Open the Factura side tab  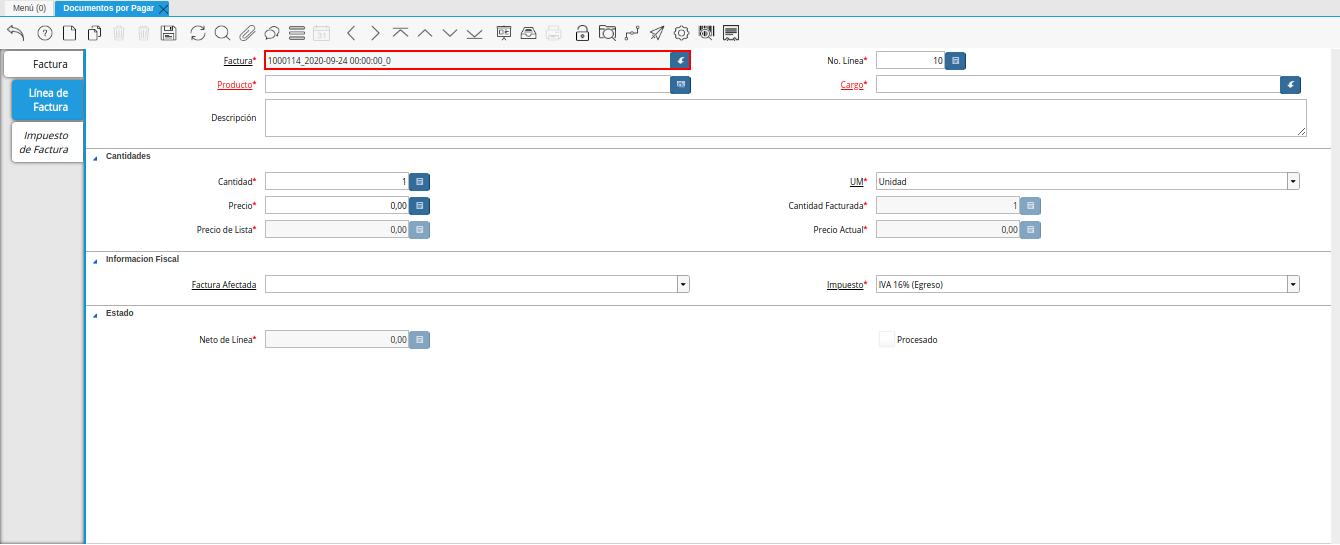[x=44, y=64]
